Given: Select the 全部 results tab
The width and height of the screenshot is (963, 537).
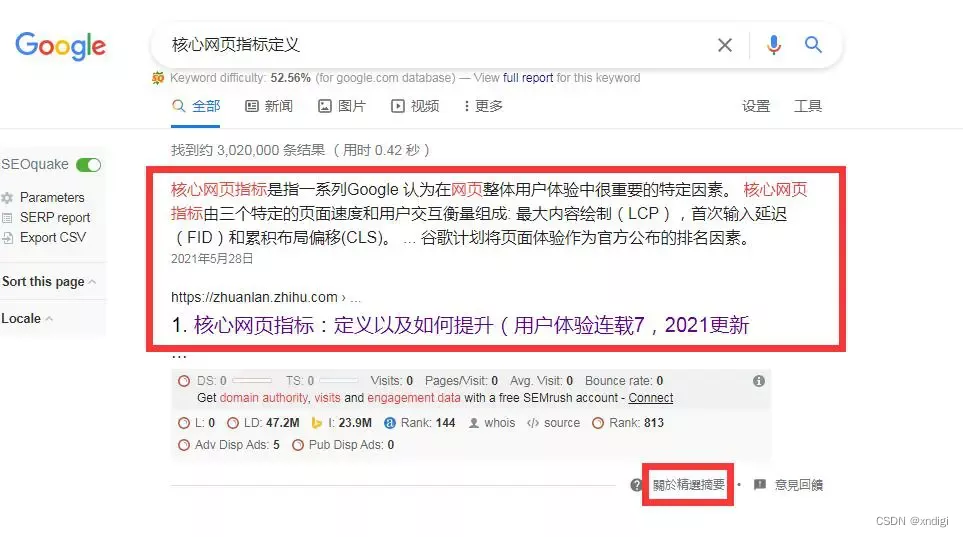Looking at the screenshot, I should (196, 106).
